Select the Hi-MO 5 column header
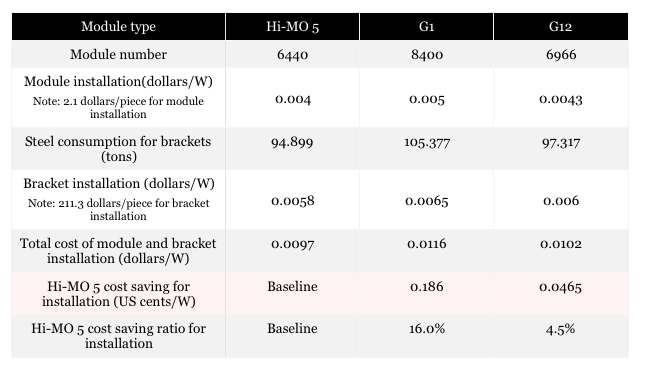The image size is (653, 374). [293, 27]
